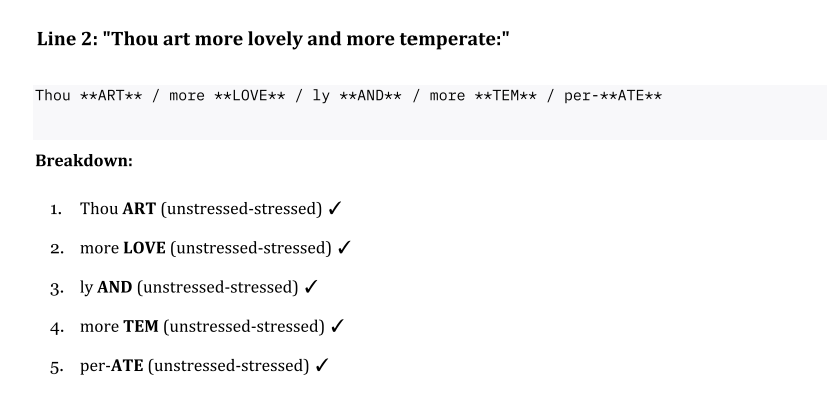Click the bold ATE in the fifth list item
The width and height of the screenshot is (838, 400).
127,365
